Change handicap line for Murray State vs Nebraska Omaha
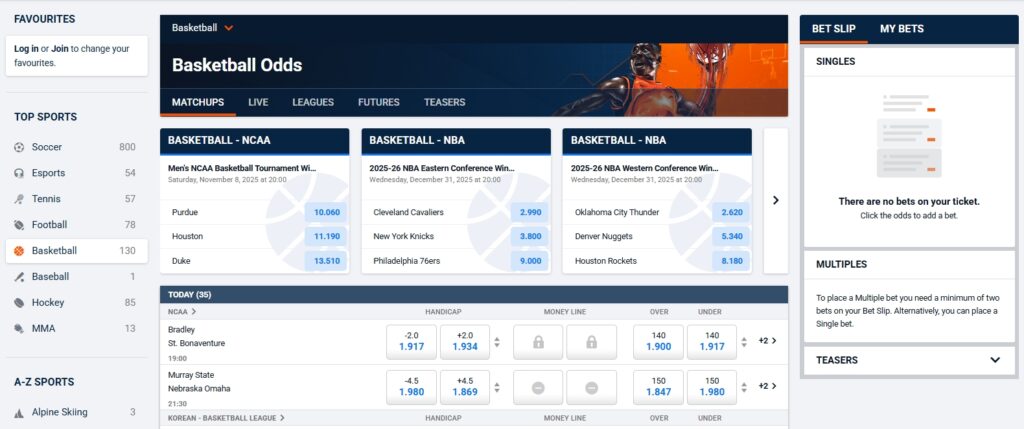 click(x=497, y=388)
